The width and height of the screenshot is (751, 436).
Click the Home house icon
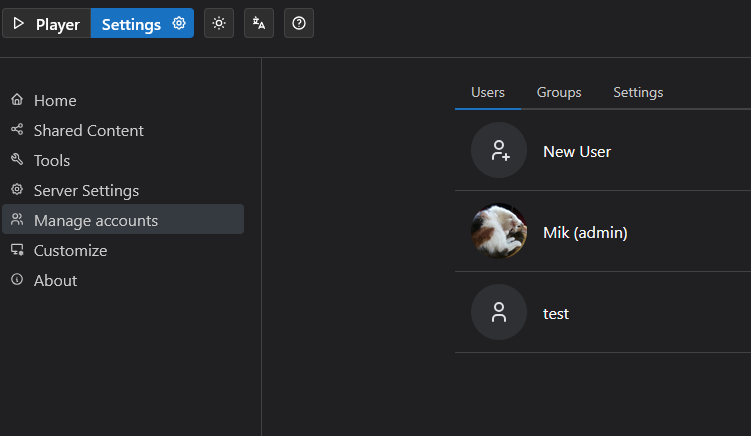pyautogui.click(x=17, y=99)
